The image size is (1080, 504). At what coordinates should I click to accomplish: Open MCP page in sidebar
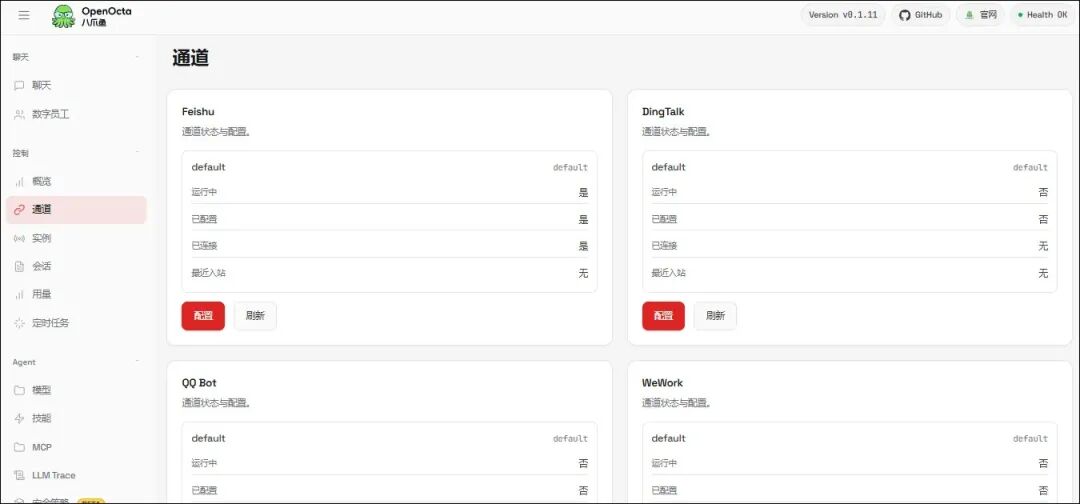76,448
